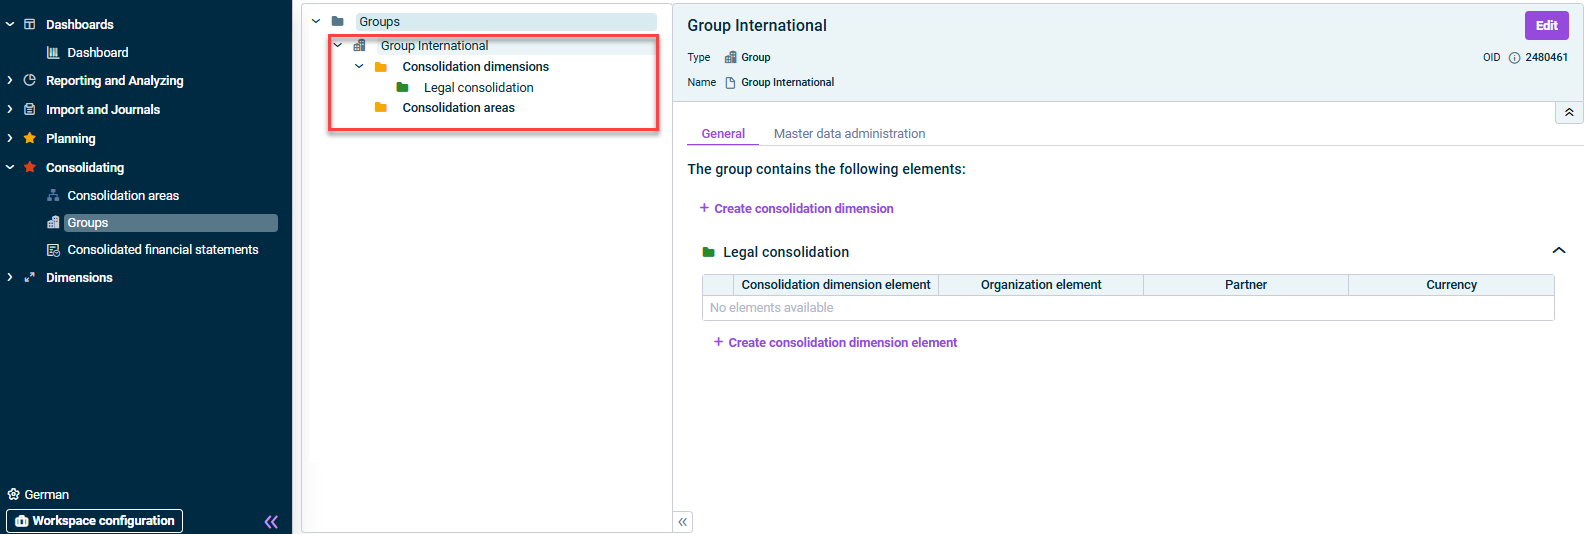The width and height of the screenshot is (1588, 534).
Task: Click the Consolidation areas hierarchy icon in sidebar
Action: [53, 195]
